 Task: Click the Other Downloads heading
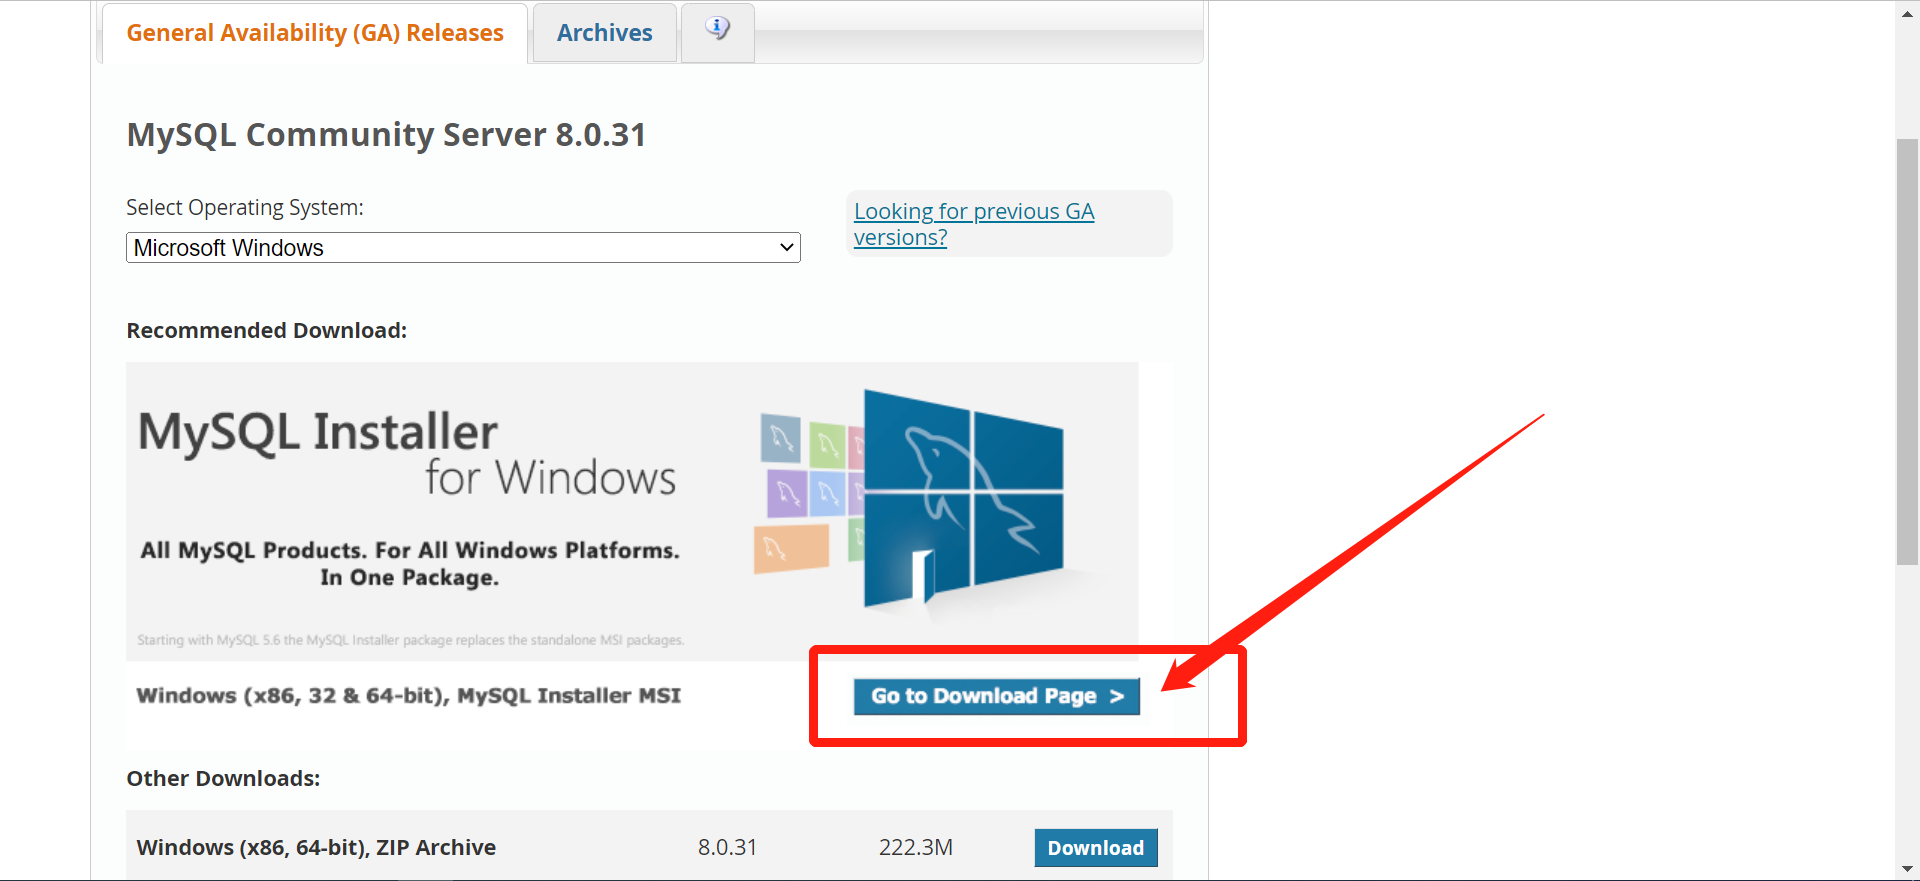tap(223, 779)
